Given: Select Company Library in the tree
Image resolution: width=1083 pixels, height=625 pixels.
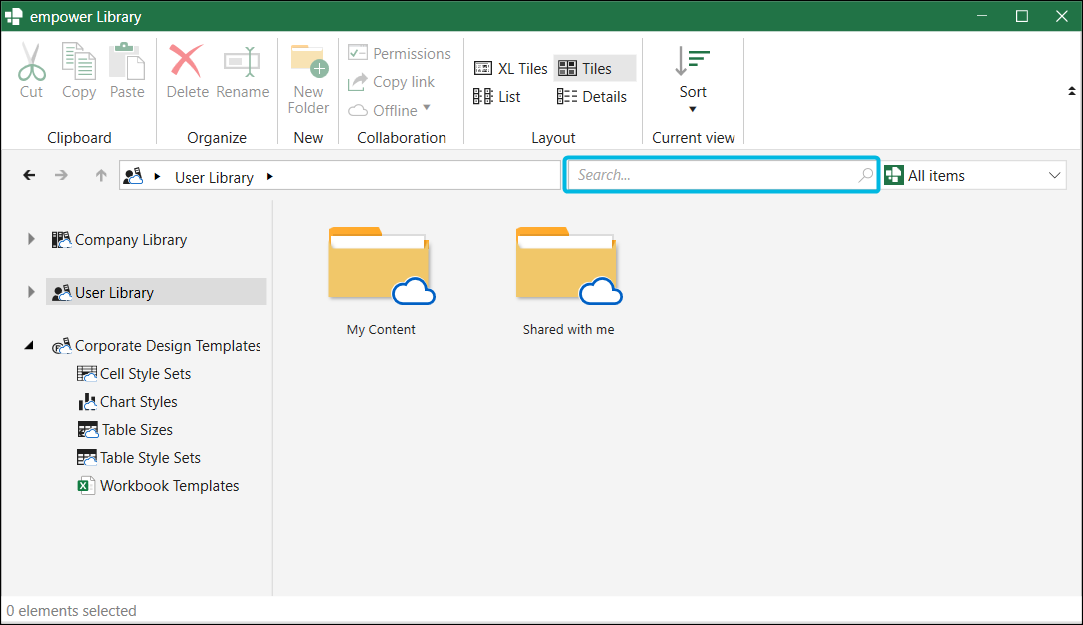Looking at the screenshot, I should 131,240.
